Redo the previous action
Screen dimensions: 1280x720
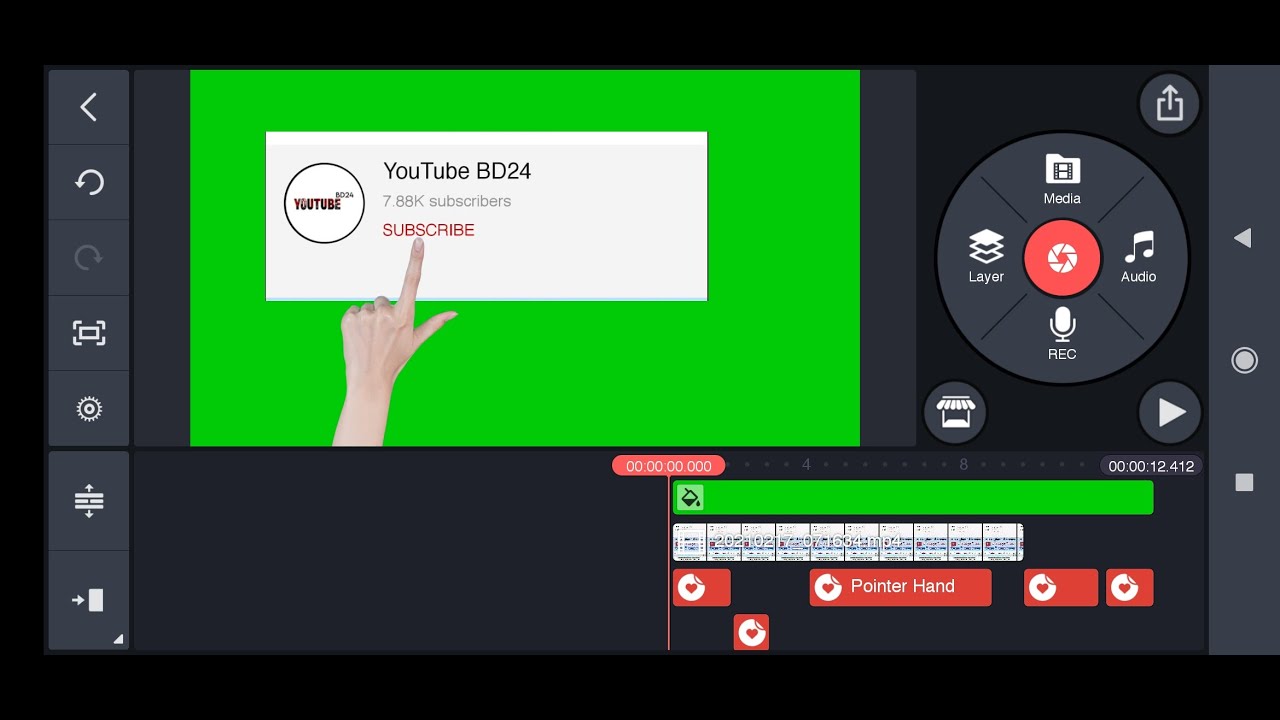point(89,258)
